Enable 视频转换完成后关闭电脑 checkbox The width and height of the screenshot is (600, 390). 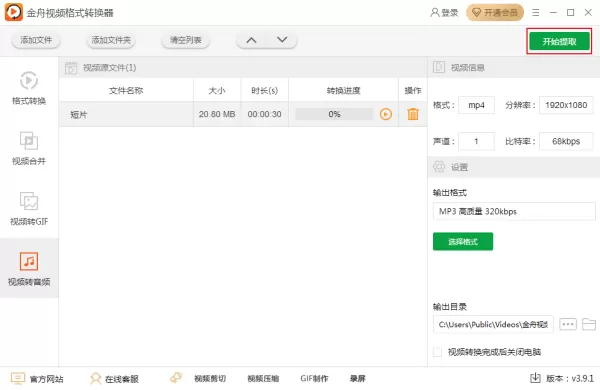(x=437, y=352)
